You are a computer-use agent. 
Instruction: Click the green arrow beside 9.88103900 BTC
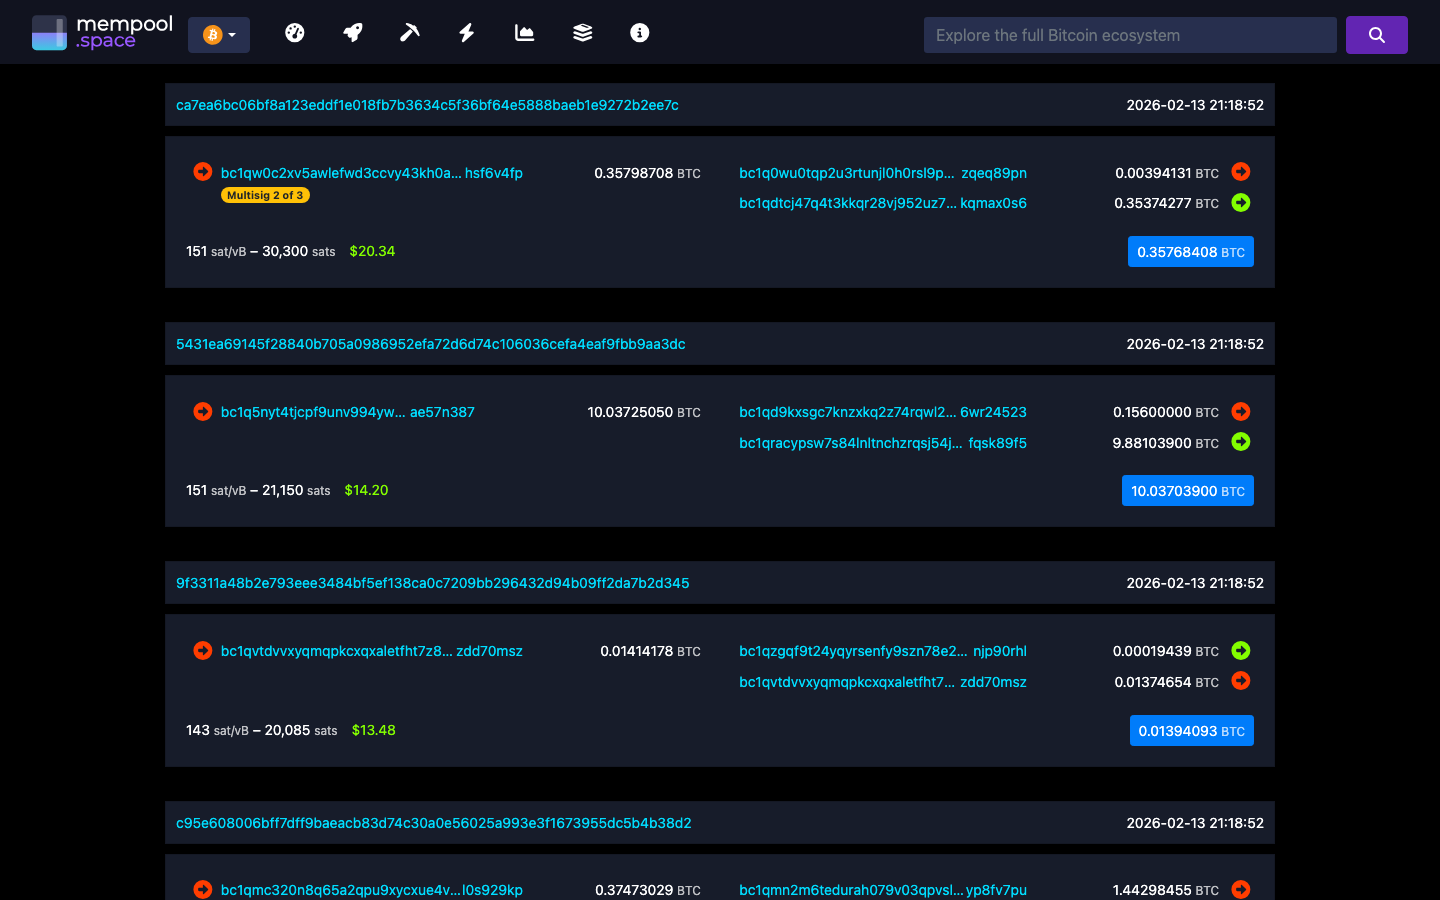point(1240,442)
